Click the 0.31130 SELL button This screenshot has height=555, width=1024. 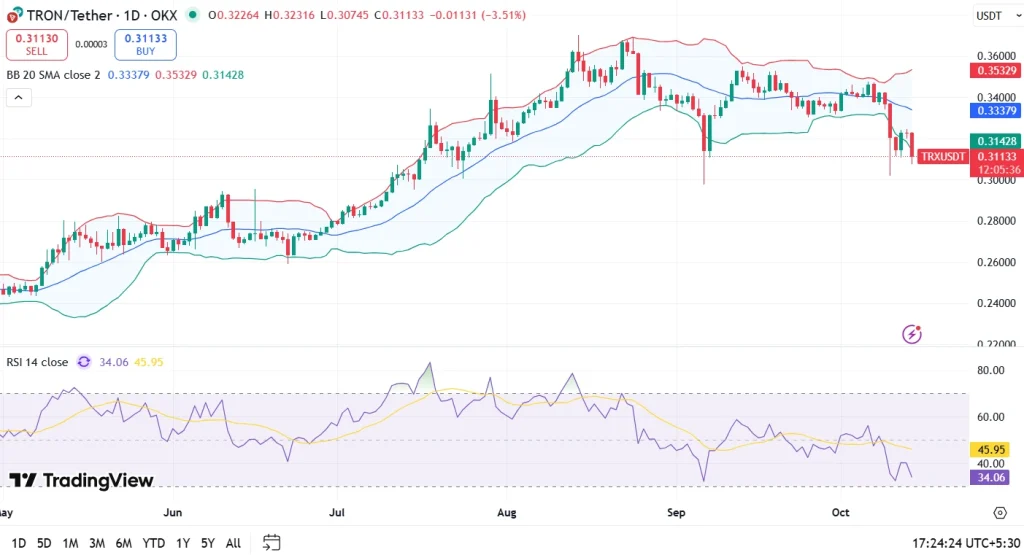pyautogui.click(x=37, y=44)
